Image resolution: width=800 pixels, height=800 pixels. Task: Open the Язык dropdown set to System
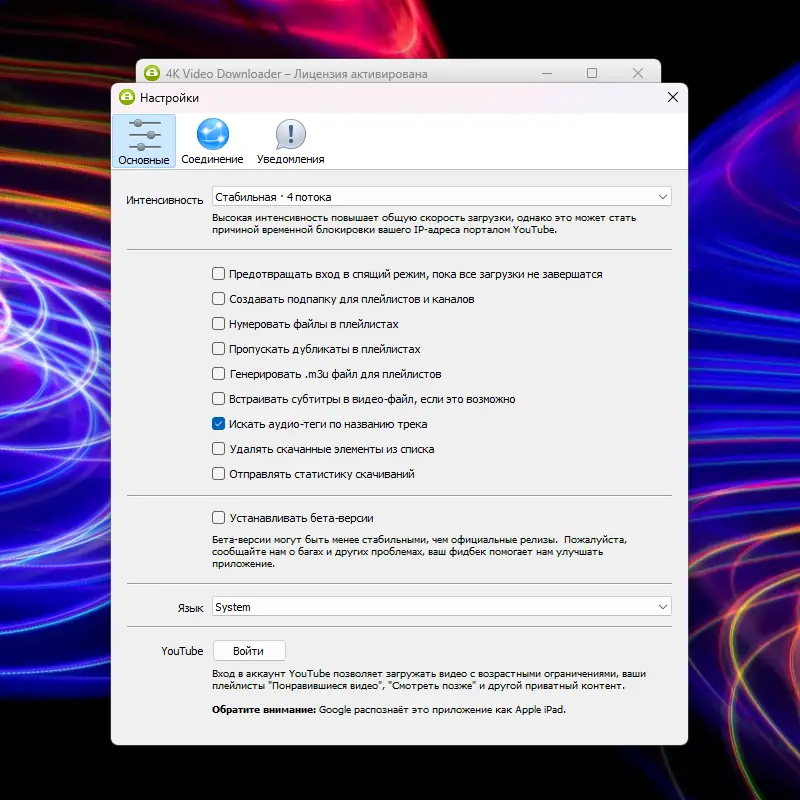coord(442,607)
